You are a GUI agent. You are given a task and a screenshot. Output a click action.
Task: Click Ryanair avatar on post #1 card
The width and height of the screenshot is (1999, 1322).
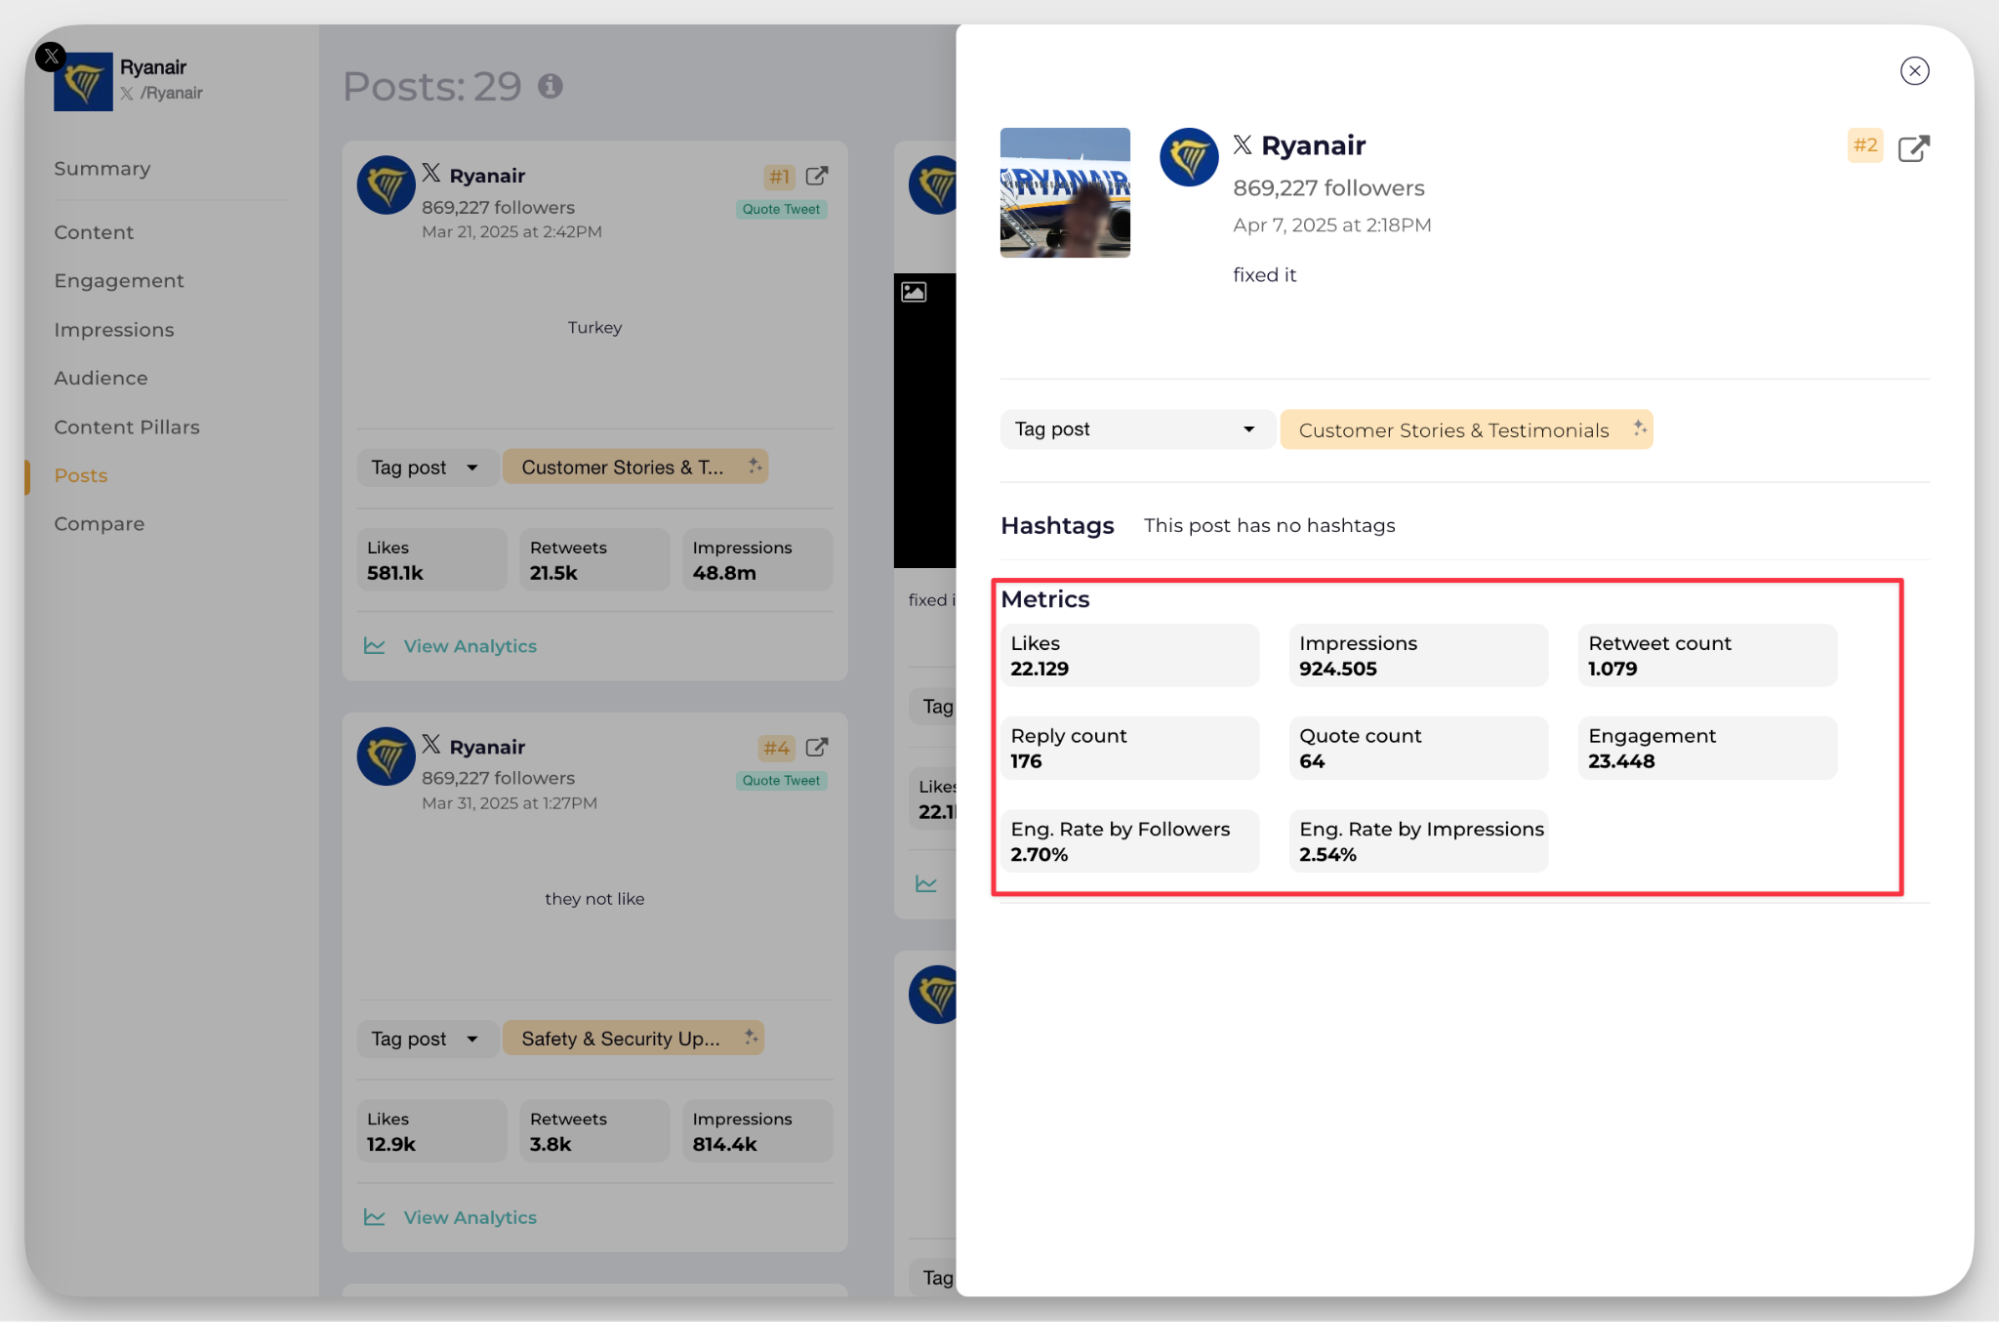(386, 185)
